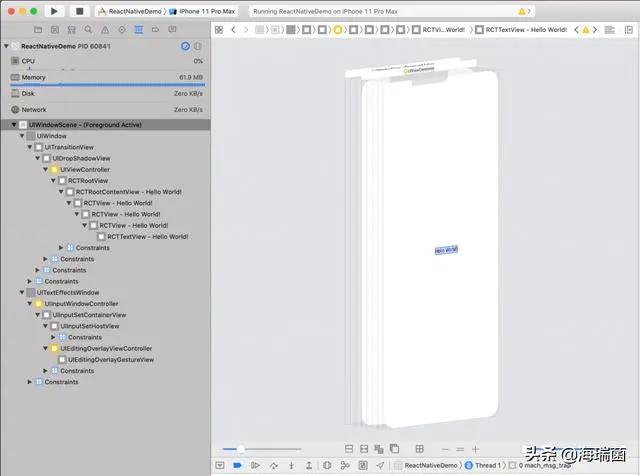This screenshot has width=640, height=476.
Task: Choose the iPhone 11 Pro Max destination
Action: pos(202,11)
